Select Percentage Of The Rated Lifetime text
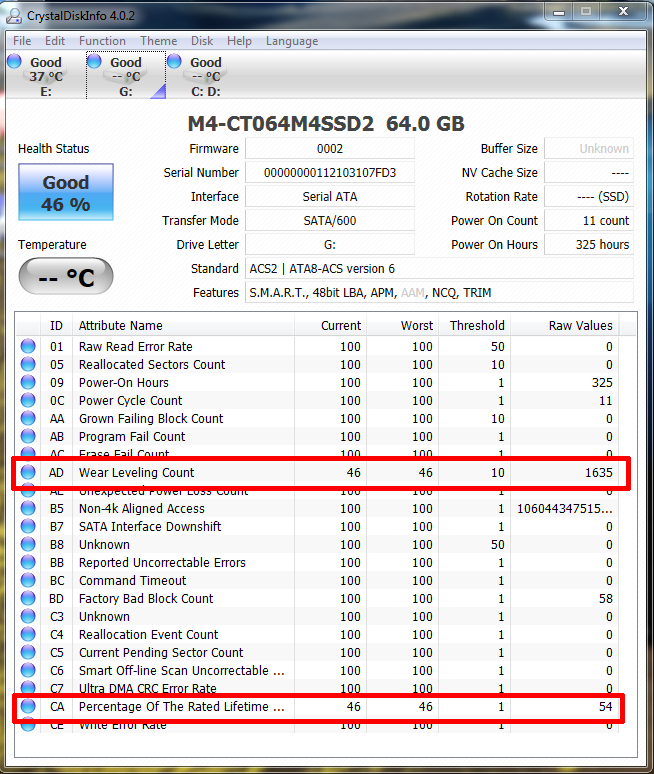This screenshot has height=774, width=654. point(182,706)
